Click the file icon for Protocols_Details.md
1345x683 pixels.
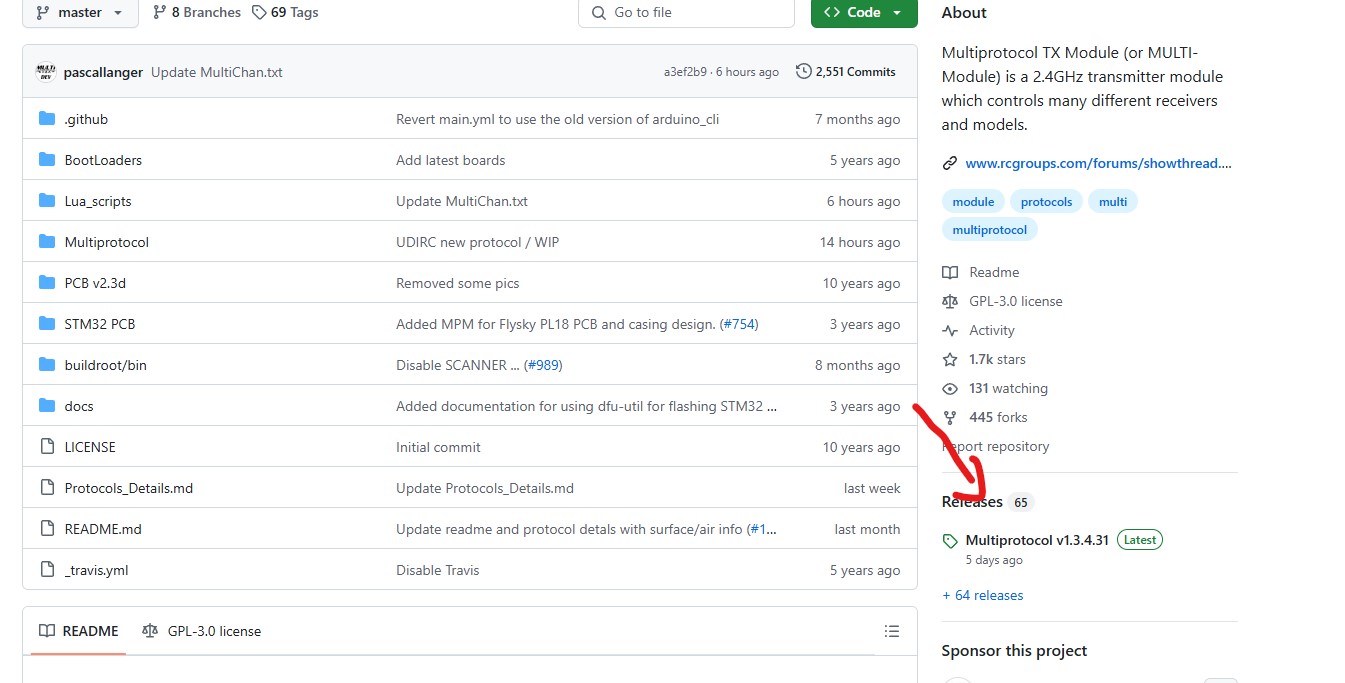pos(47,488)
